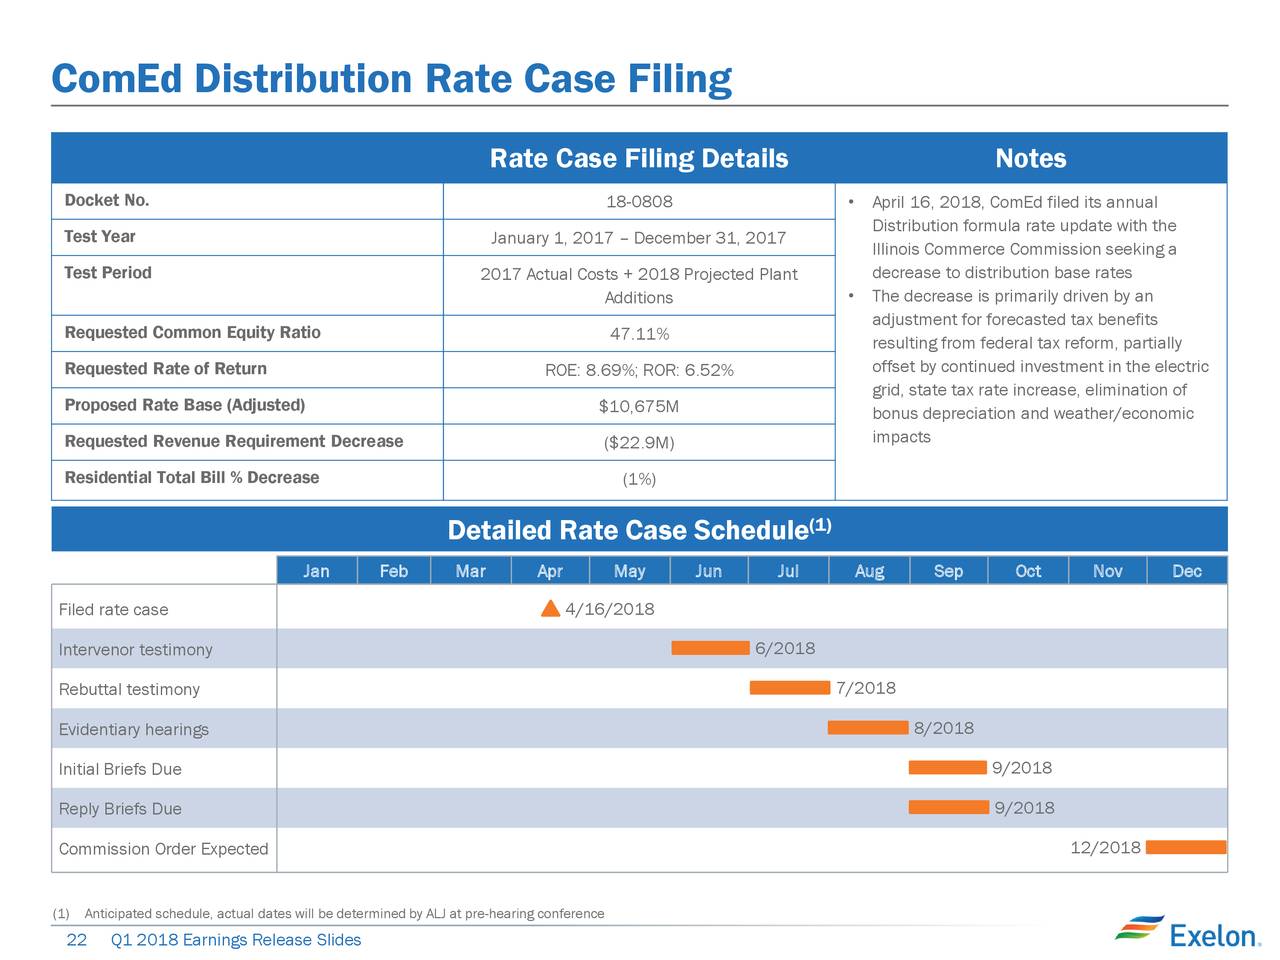Click Commission Order Expected row label

163,849
